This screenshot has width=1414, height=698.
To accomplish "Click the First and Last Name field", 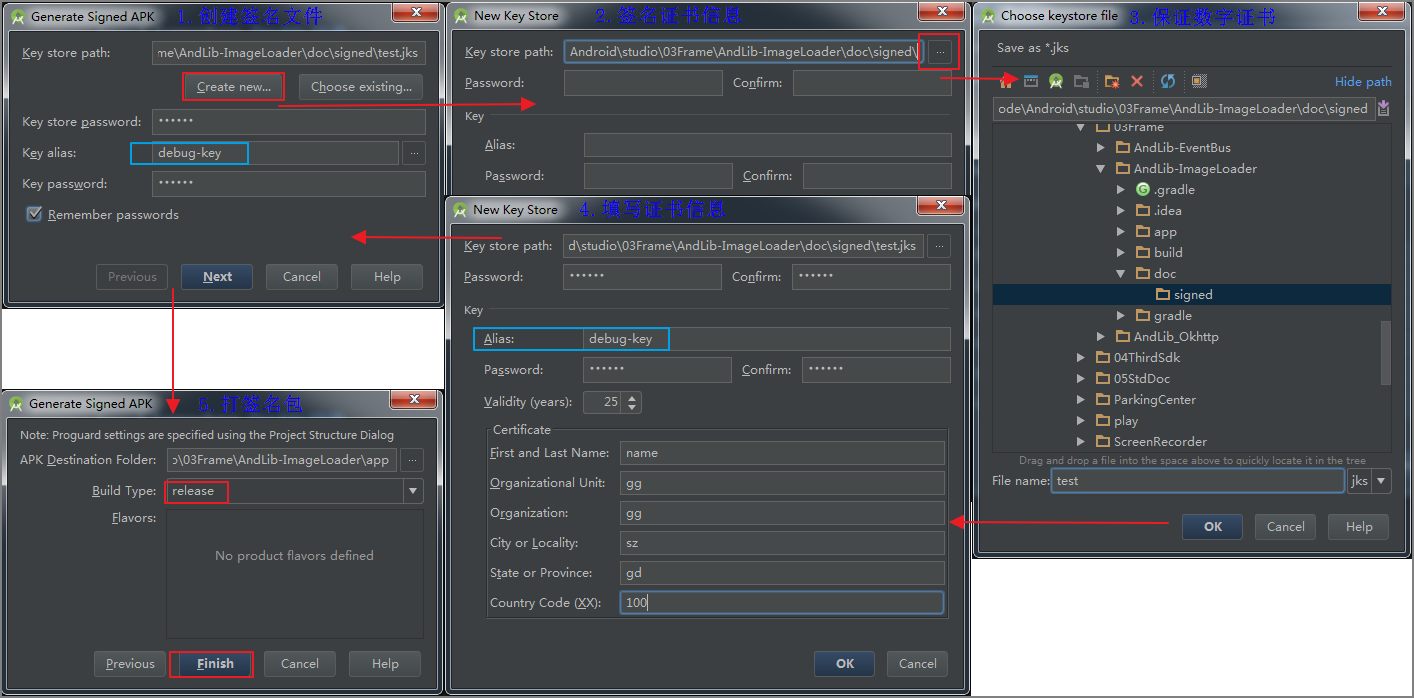I will pos(782,453).
